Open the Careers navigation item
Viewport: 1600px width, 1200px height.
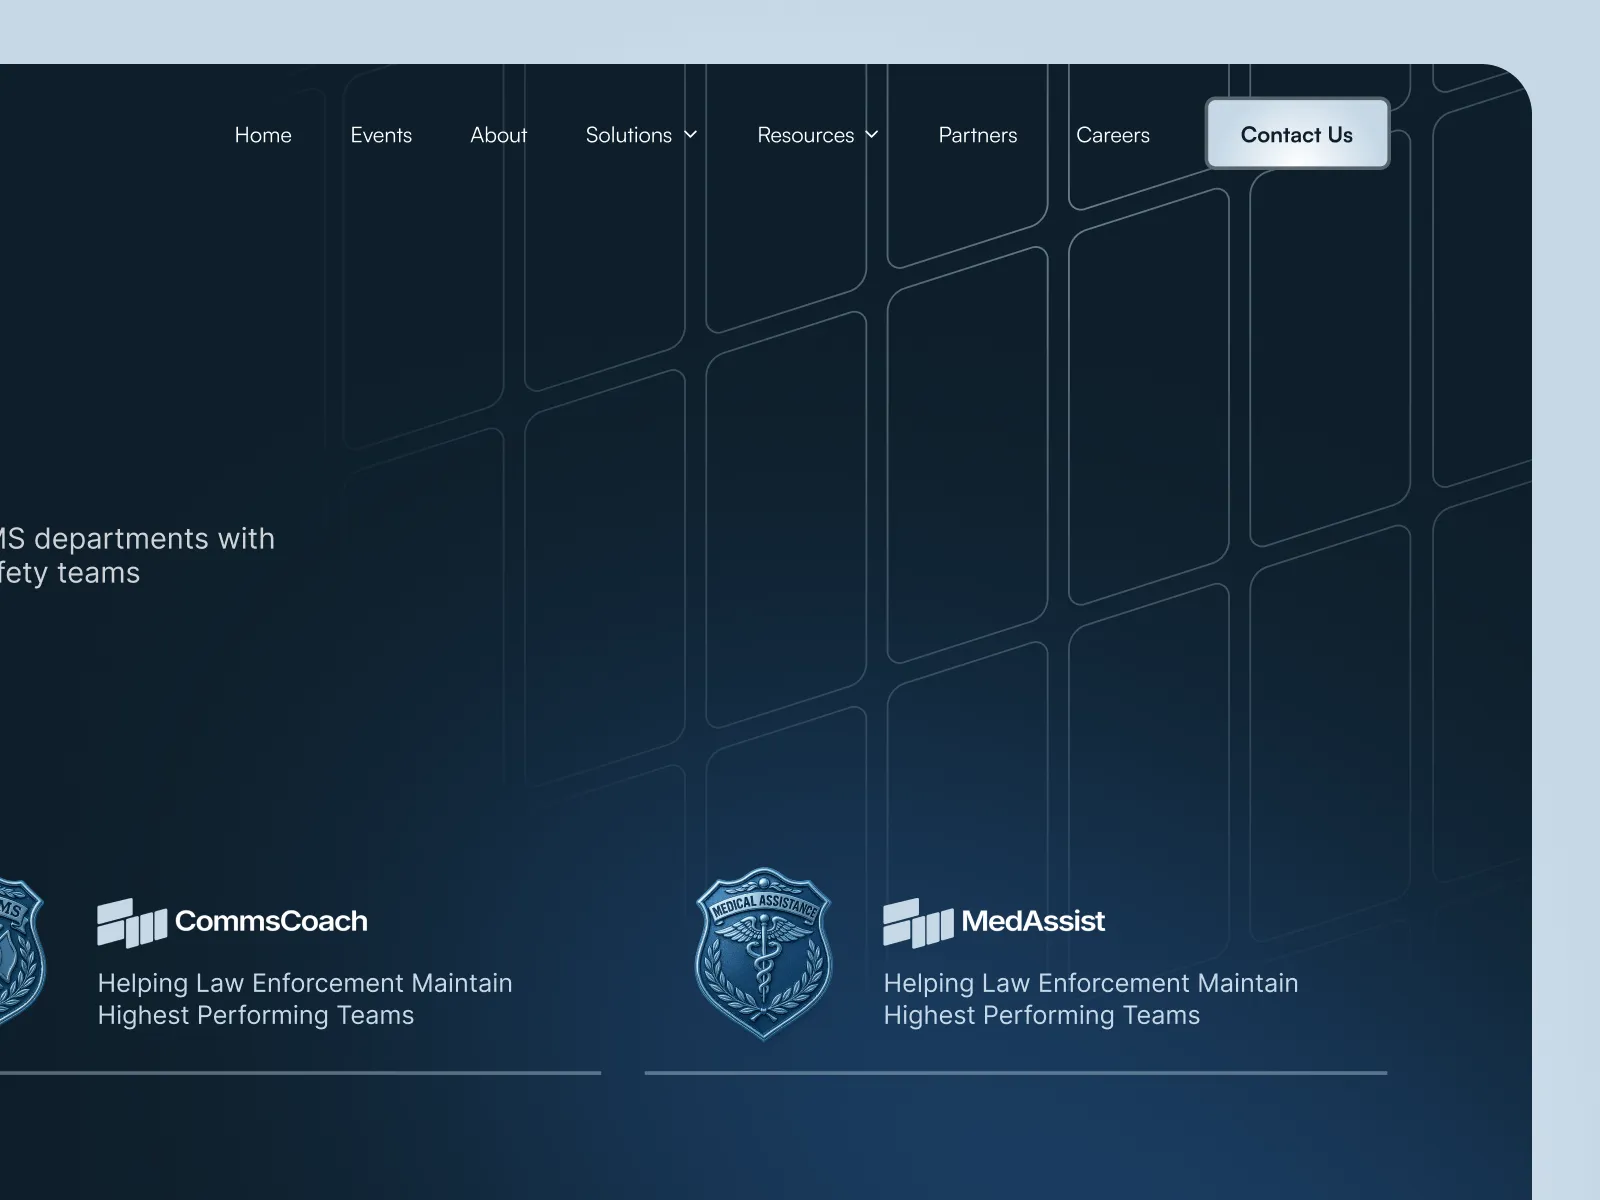(x=1113, y=135)
